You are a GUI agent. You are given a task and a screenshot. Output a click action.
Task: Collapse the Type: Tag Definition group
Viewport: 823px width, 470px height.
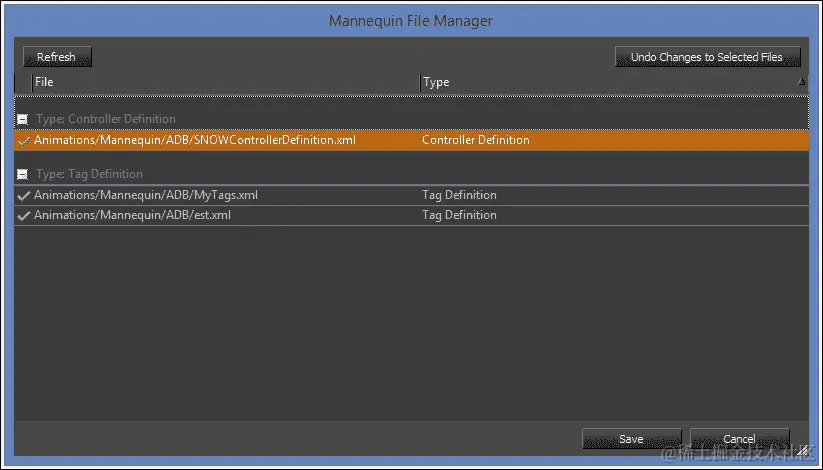(23, 174)
